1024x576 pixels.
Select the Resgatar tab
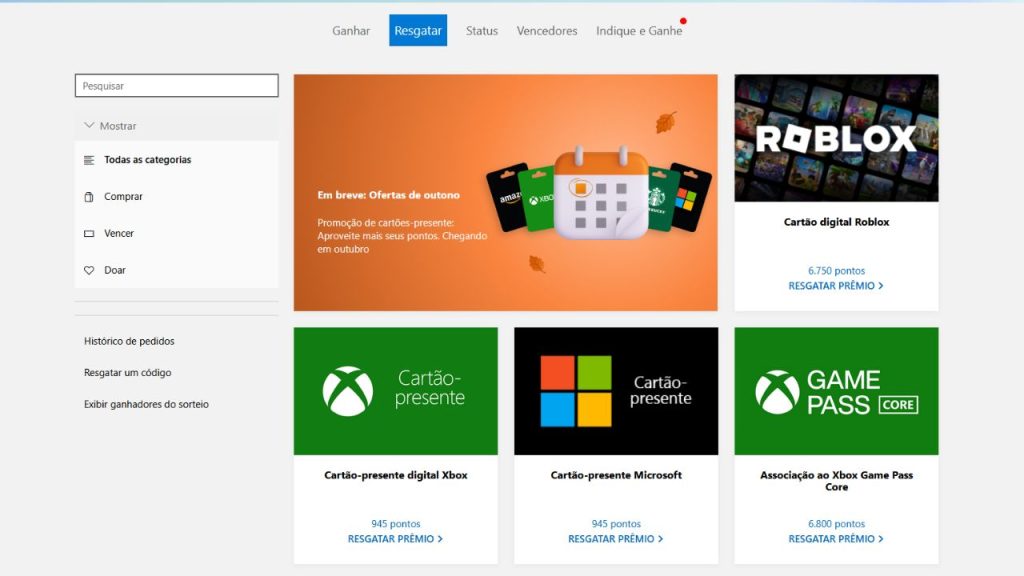coord(418,30)
